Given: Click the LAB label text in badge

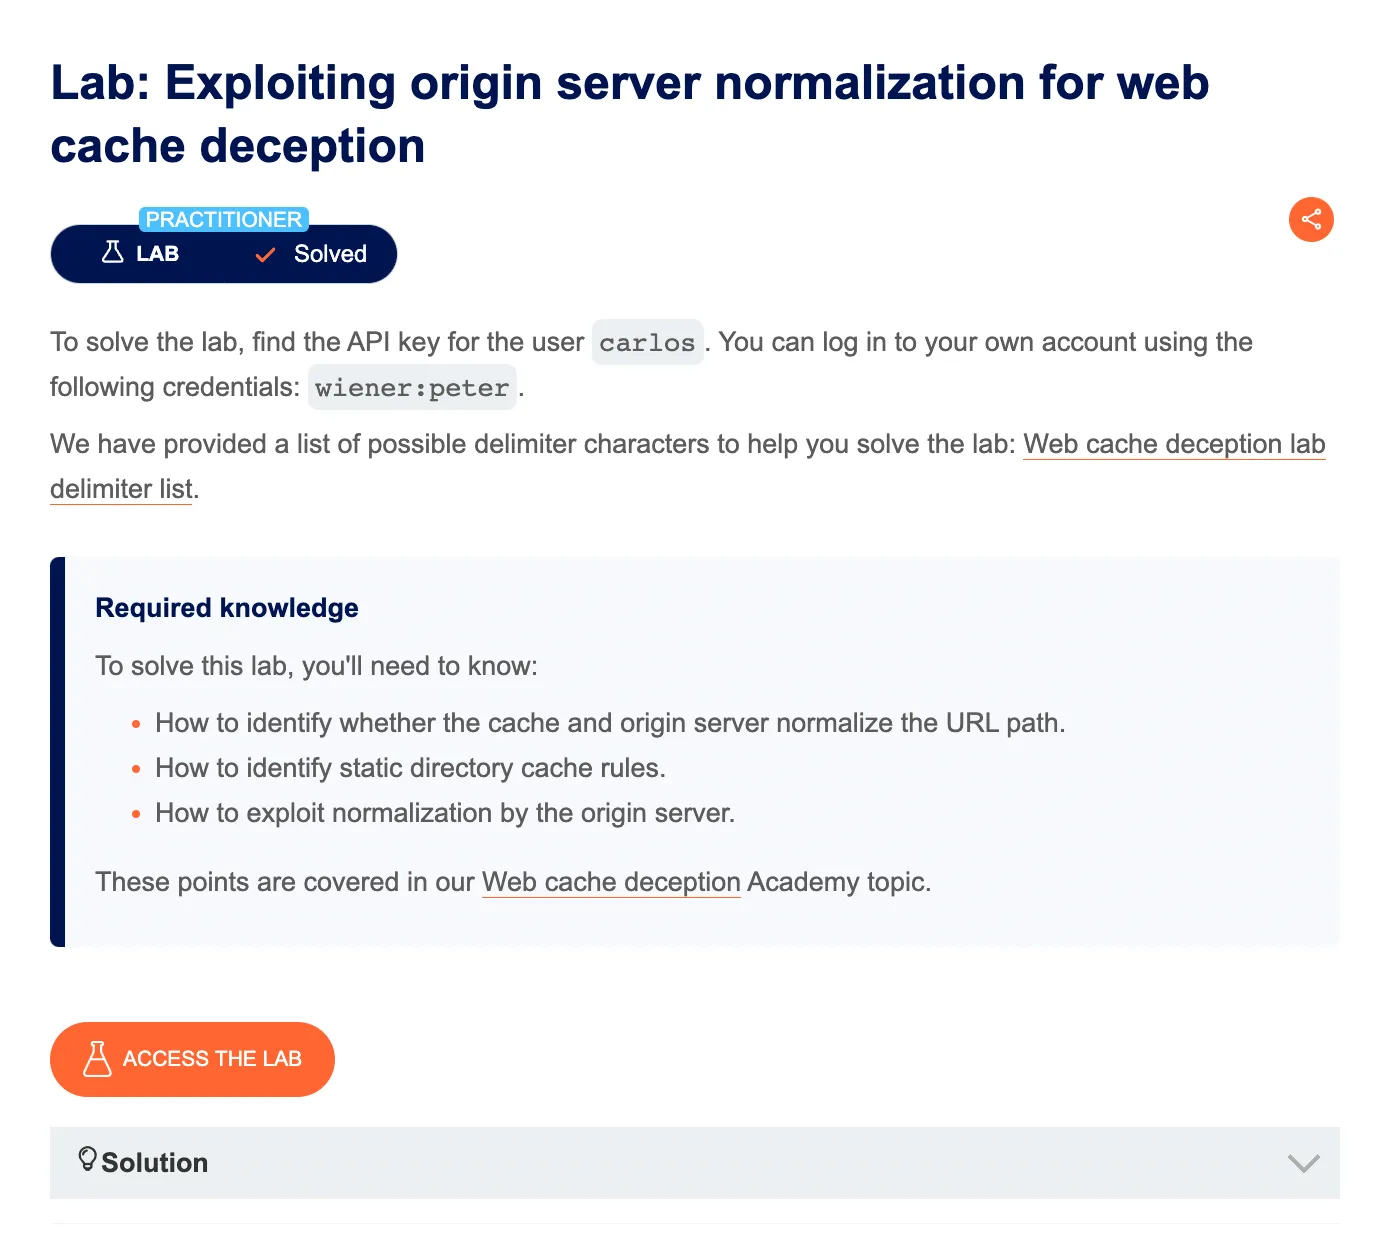Looking at the screenshot, I should [x=158, y=254].
